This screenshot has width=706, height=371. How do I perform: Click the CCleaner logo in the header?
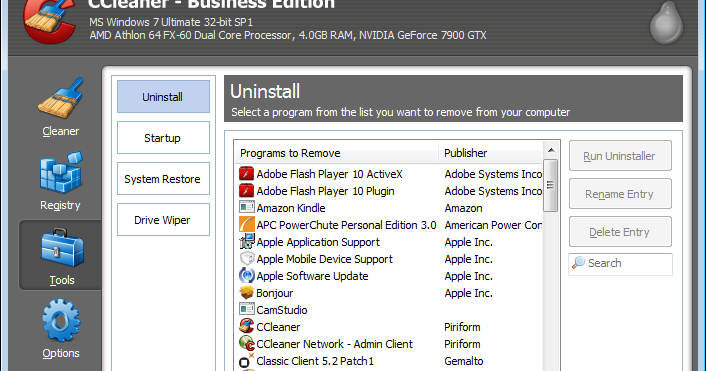pyautogui.click(x=50, y=21)
